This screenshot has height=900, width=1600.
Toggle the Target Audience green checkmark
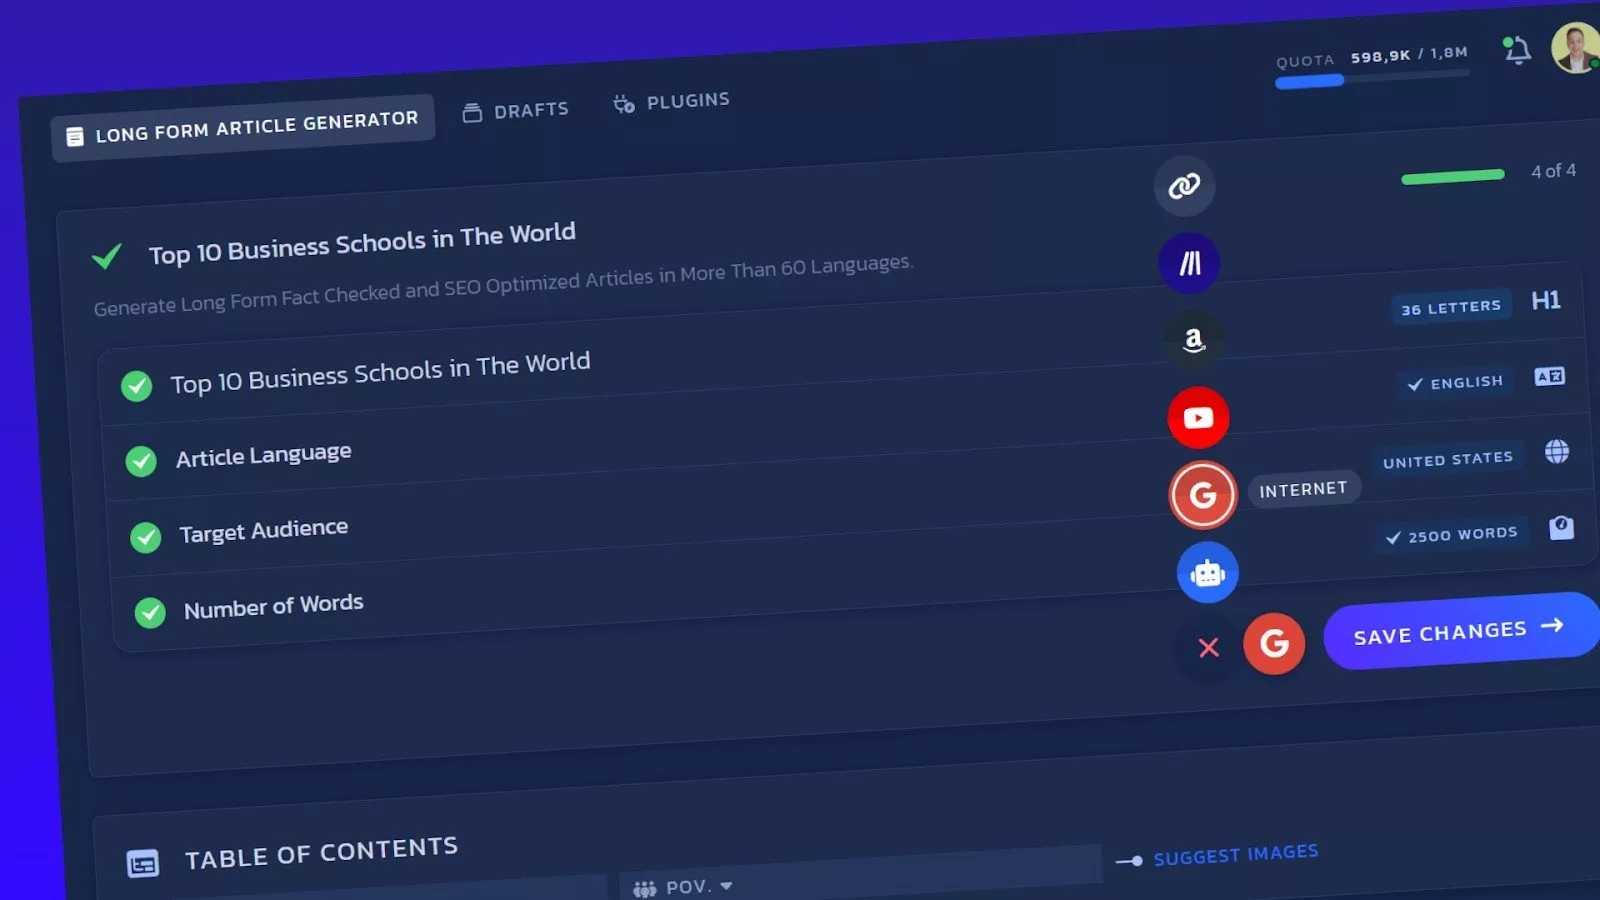point(146,537)
